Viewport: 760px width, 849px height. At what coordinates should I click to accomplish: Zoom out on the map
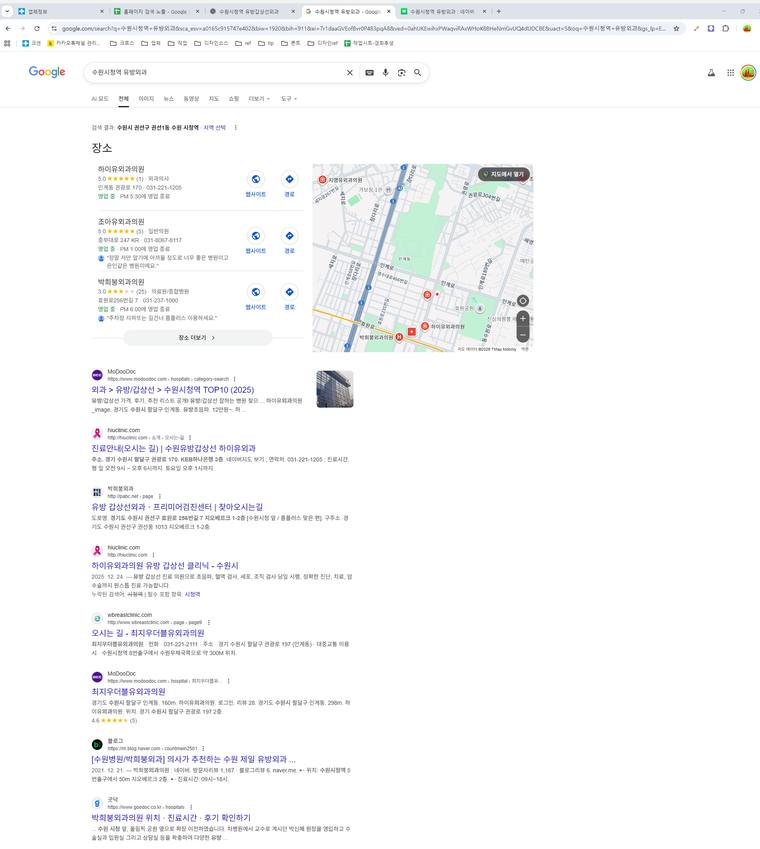tap(522, 335)
